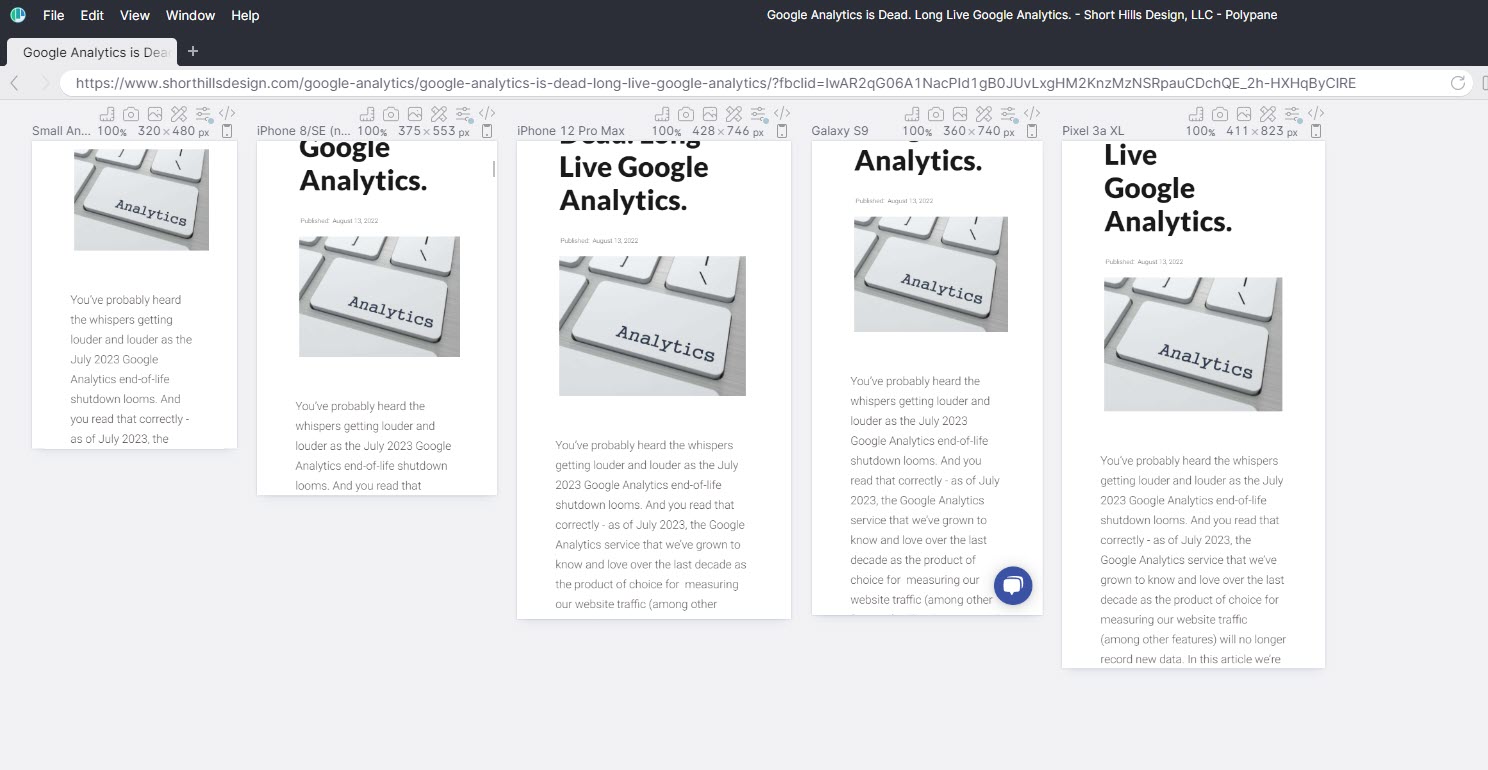Open code devtools for iPhone 12 Pro Max pane
This screenshot has width=1488, height=770.
tap(782, 114)
